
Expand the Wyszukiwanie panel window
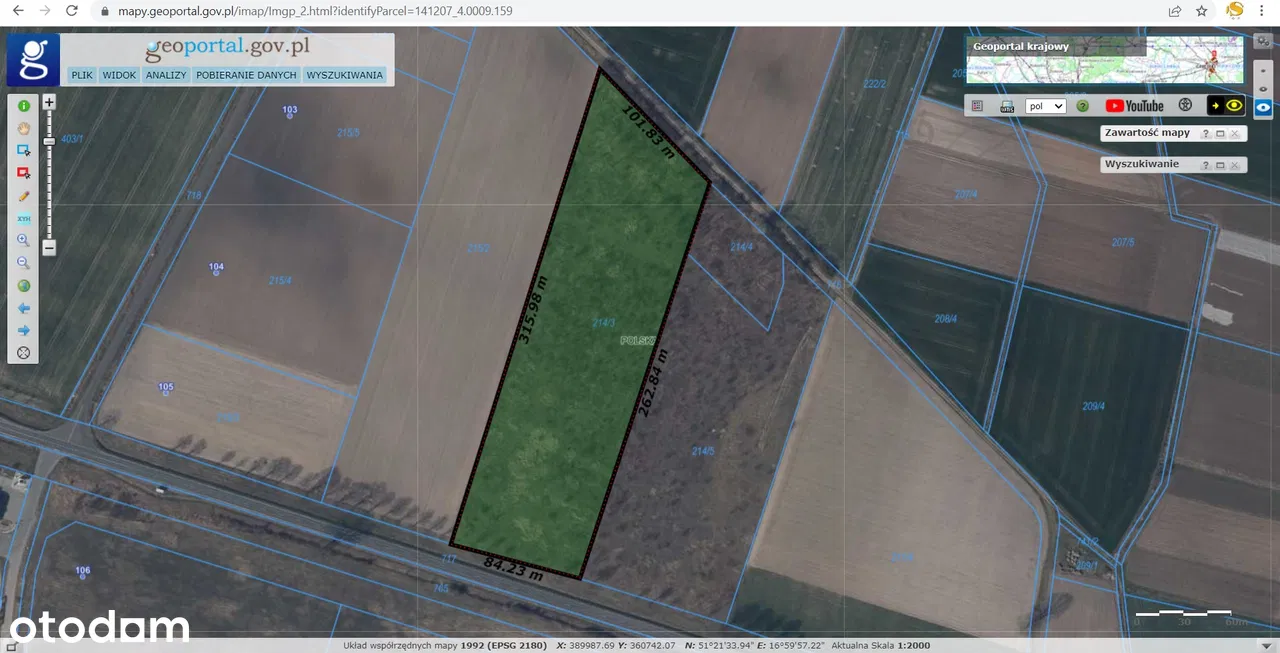[x=1220, y=164]
